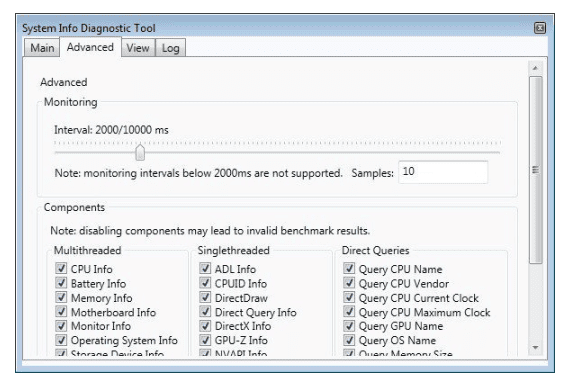Close the System Info Diagnostic Tool window
This screenshot has height=391, width=572.
click(540, 28)
